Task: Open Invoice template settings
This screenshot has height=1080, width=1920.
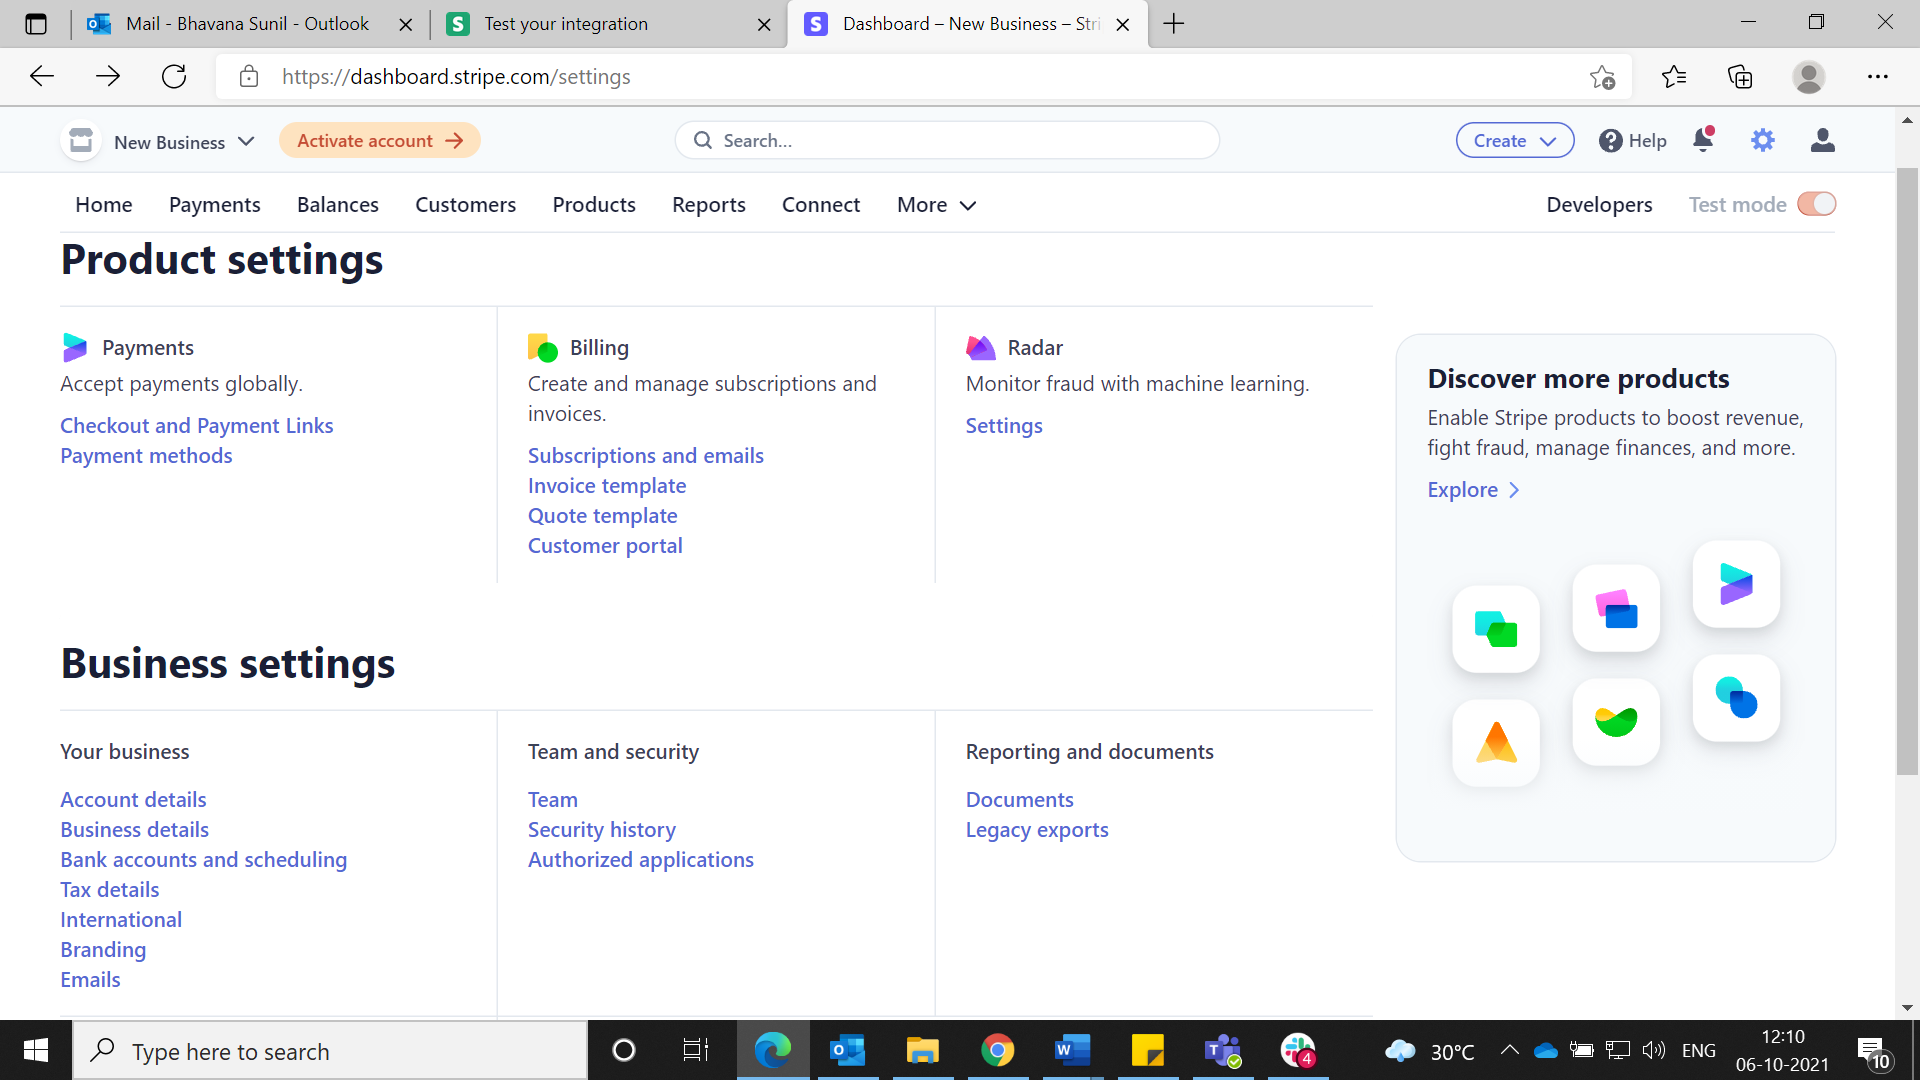Action: tap(607, 486)
